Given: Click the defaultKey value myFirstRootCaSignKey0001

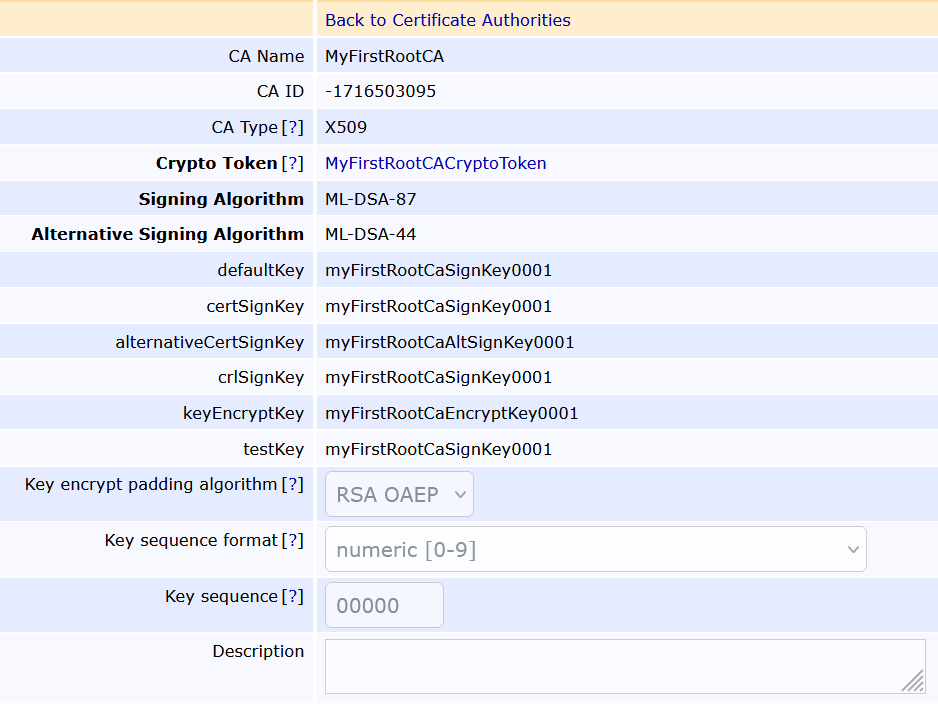Looking at the screenshot, I should pyautogui.click(x=436, y=270).
